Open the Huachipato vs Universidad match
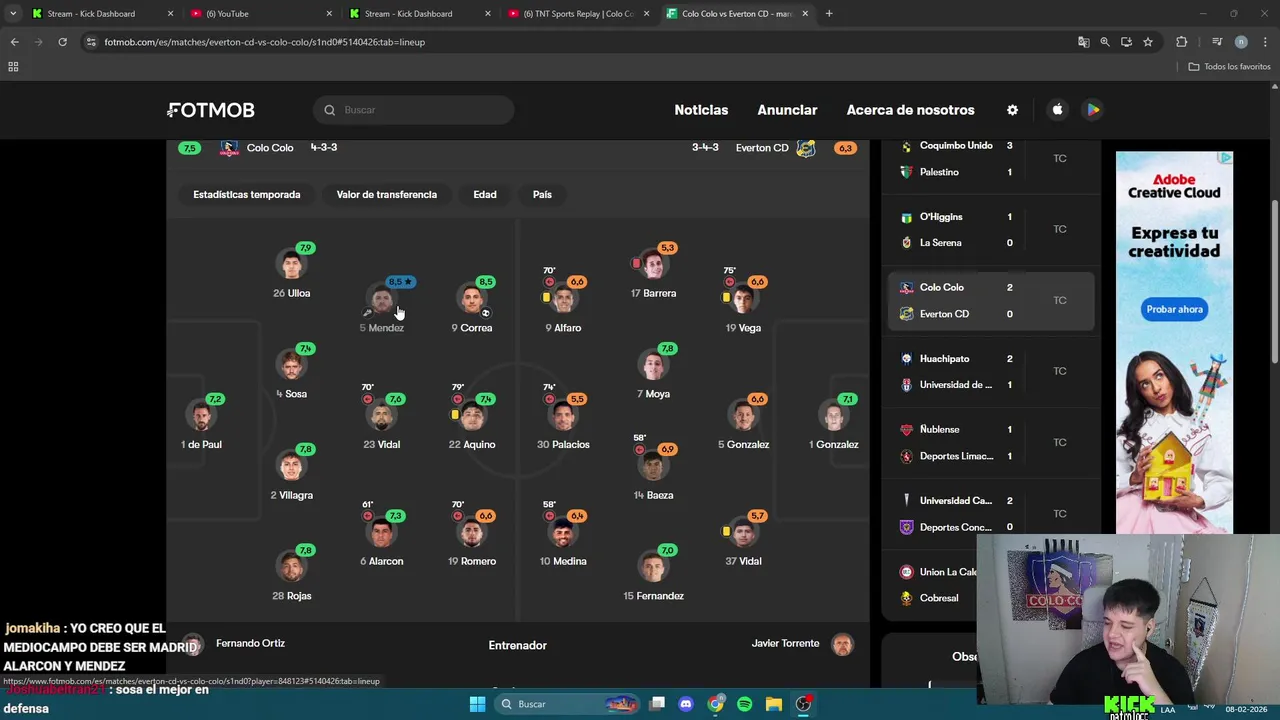The image size is (1280, 720). (x=990, y=372)
